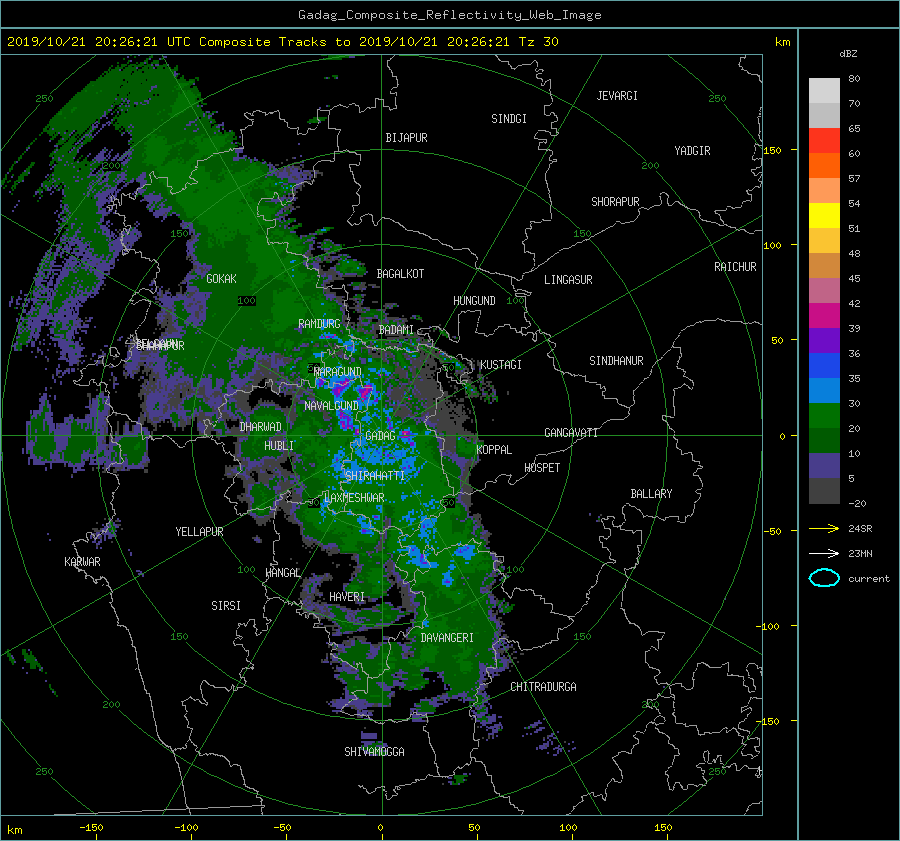Click the KARWAR city label

pos(82,561)
